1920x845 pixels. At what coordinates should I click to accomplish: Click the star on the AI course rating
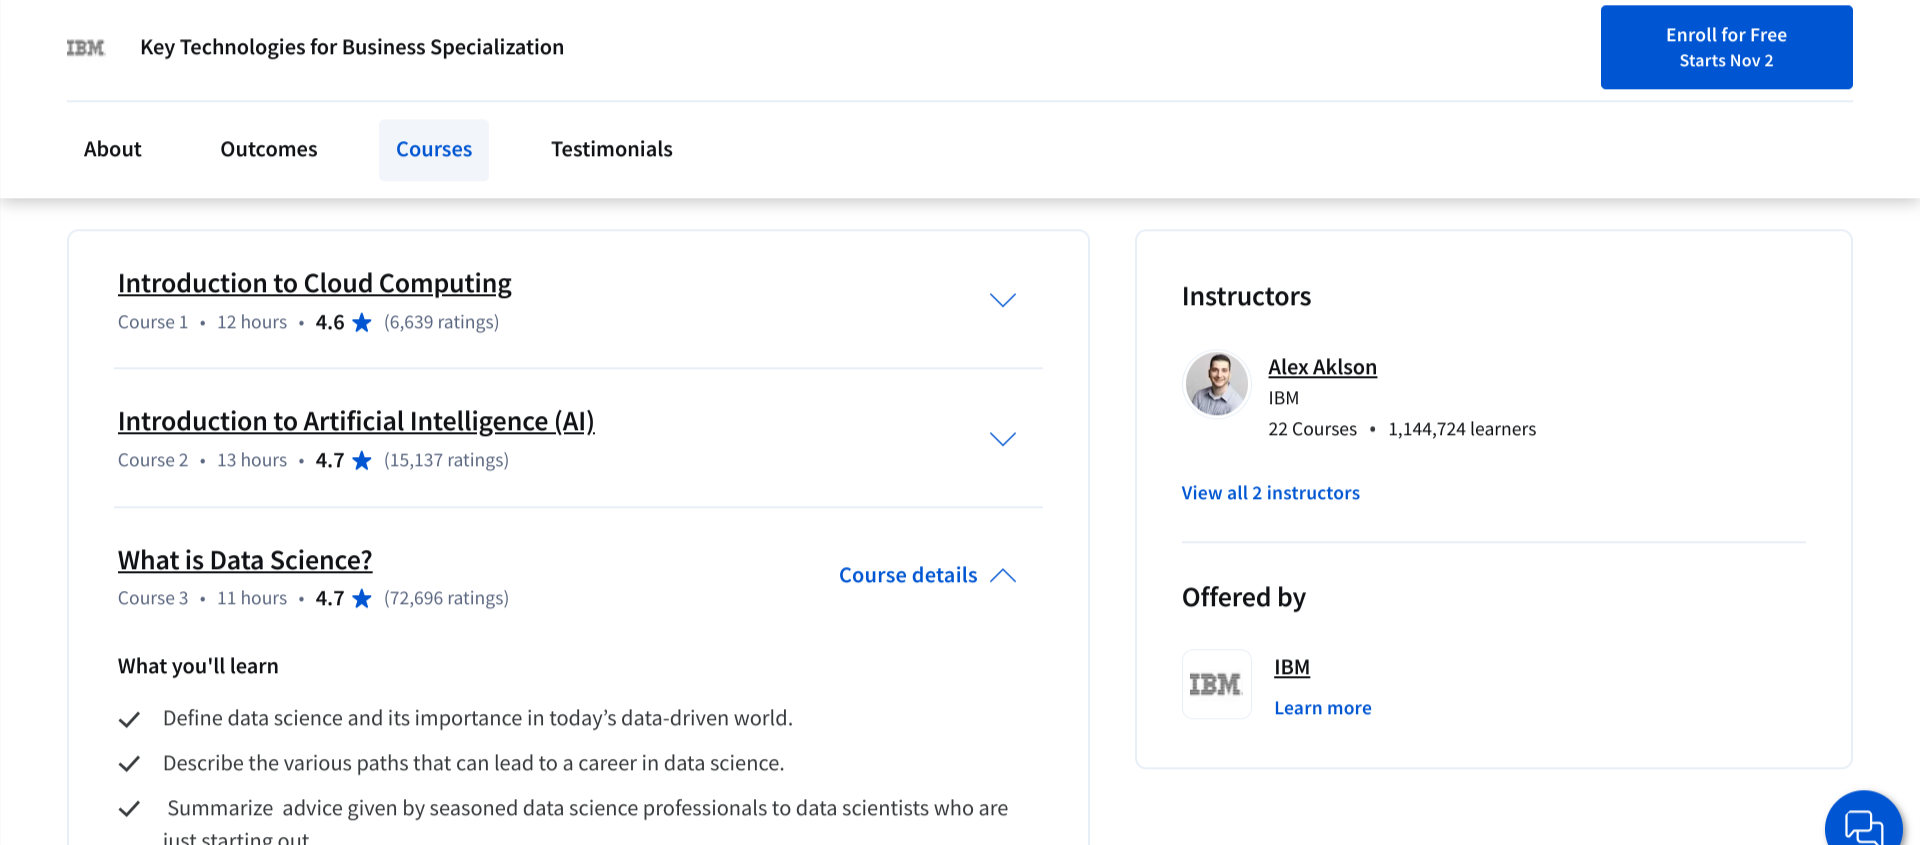click(362, 461)
